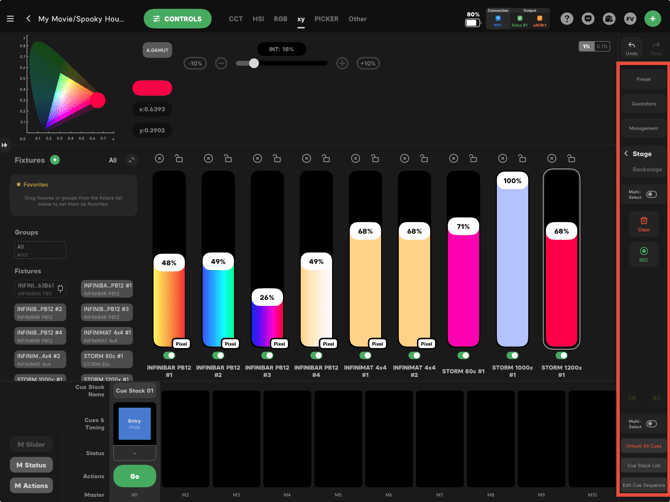Click the red Clear trash icon

[x=644, y=221]
